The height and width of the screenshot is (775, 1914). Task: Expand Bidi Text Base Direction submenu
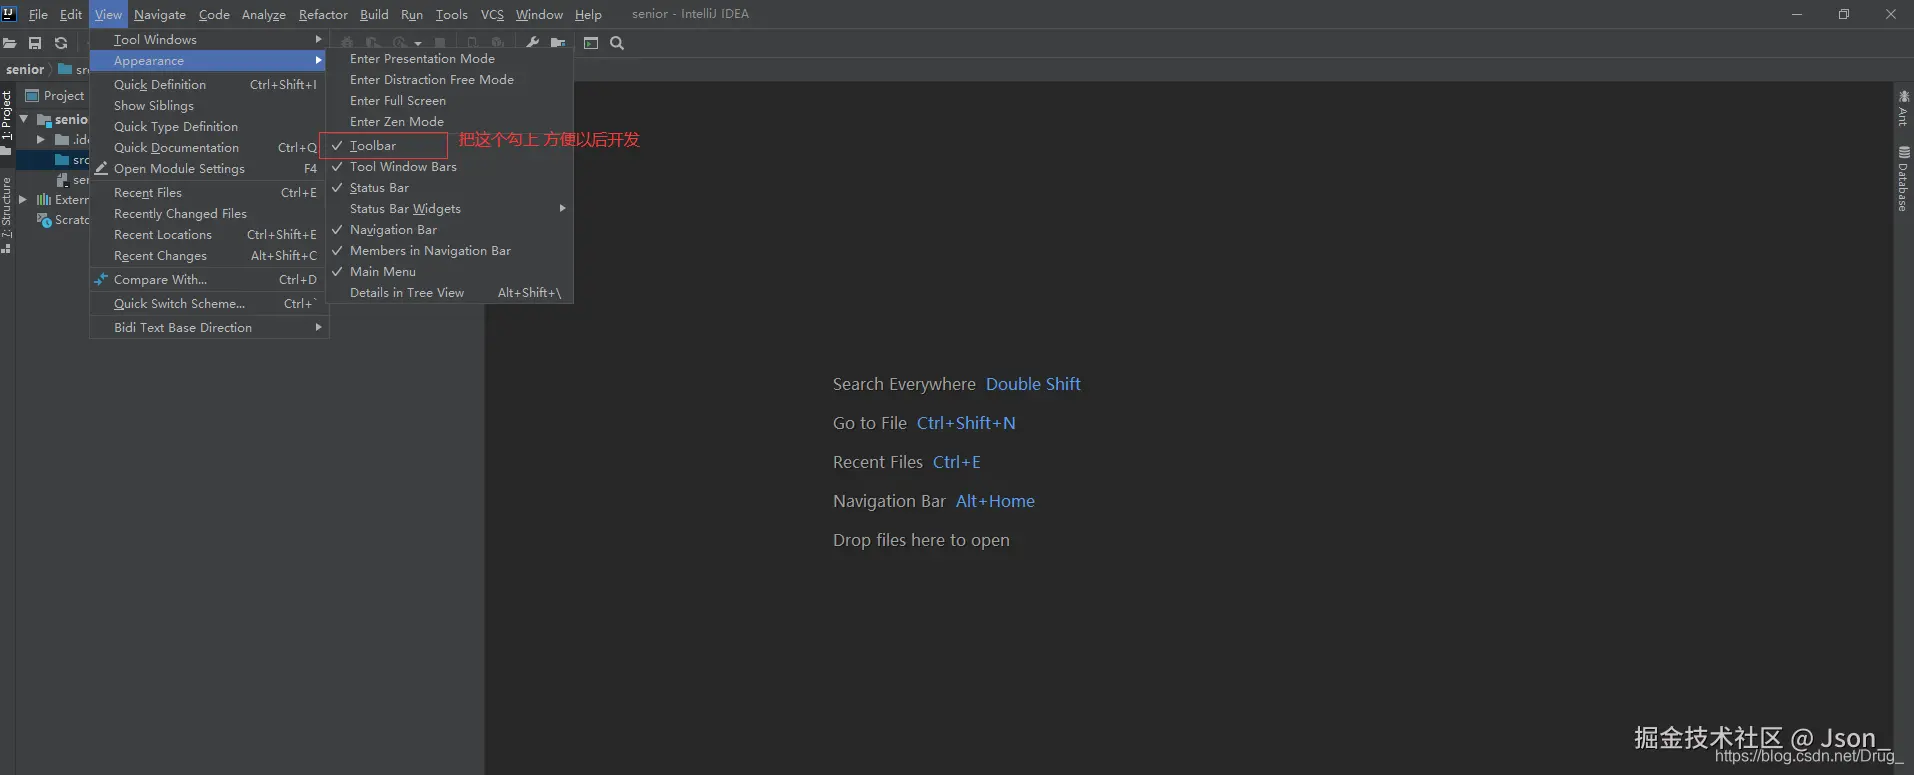[x=209, y=328]
